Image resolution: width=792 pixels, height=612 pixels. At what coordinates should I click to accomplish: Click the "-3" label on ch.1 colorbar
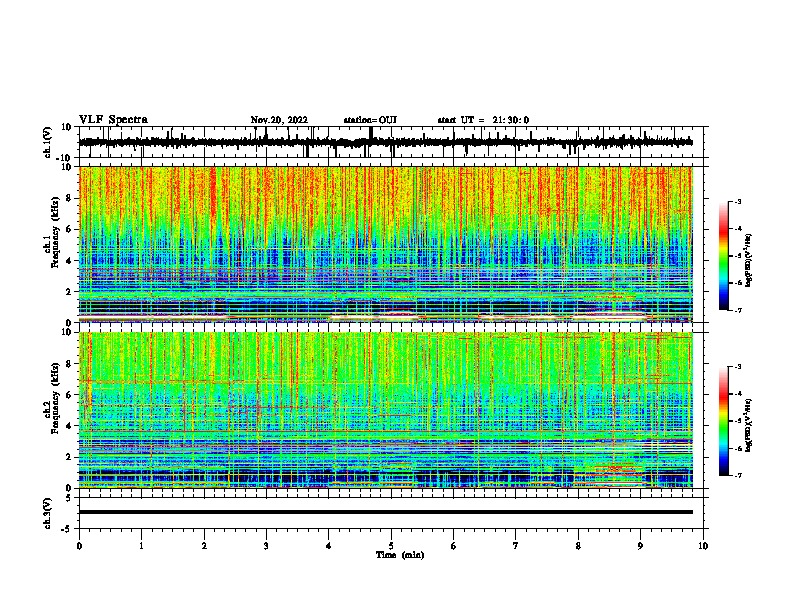pos(738,201)
